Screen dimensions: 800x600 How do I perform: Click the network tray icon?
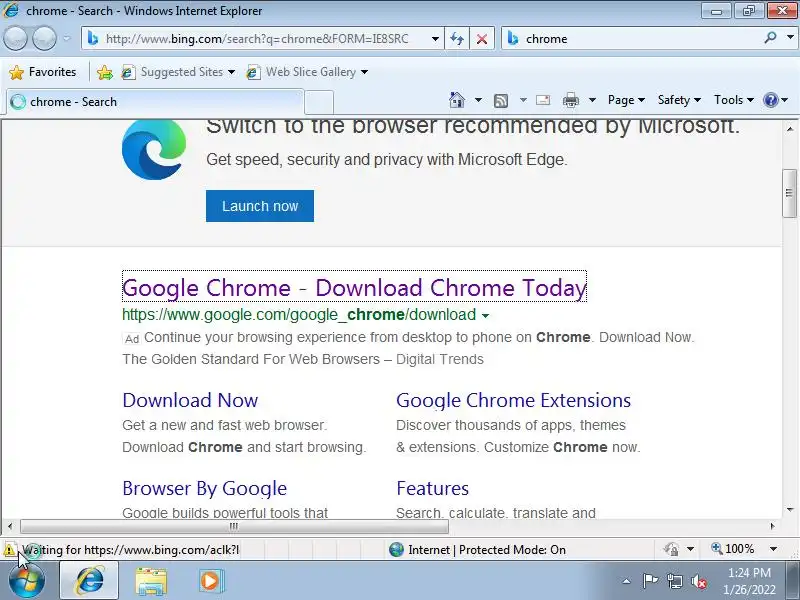point(675,581)
